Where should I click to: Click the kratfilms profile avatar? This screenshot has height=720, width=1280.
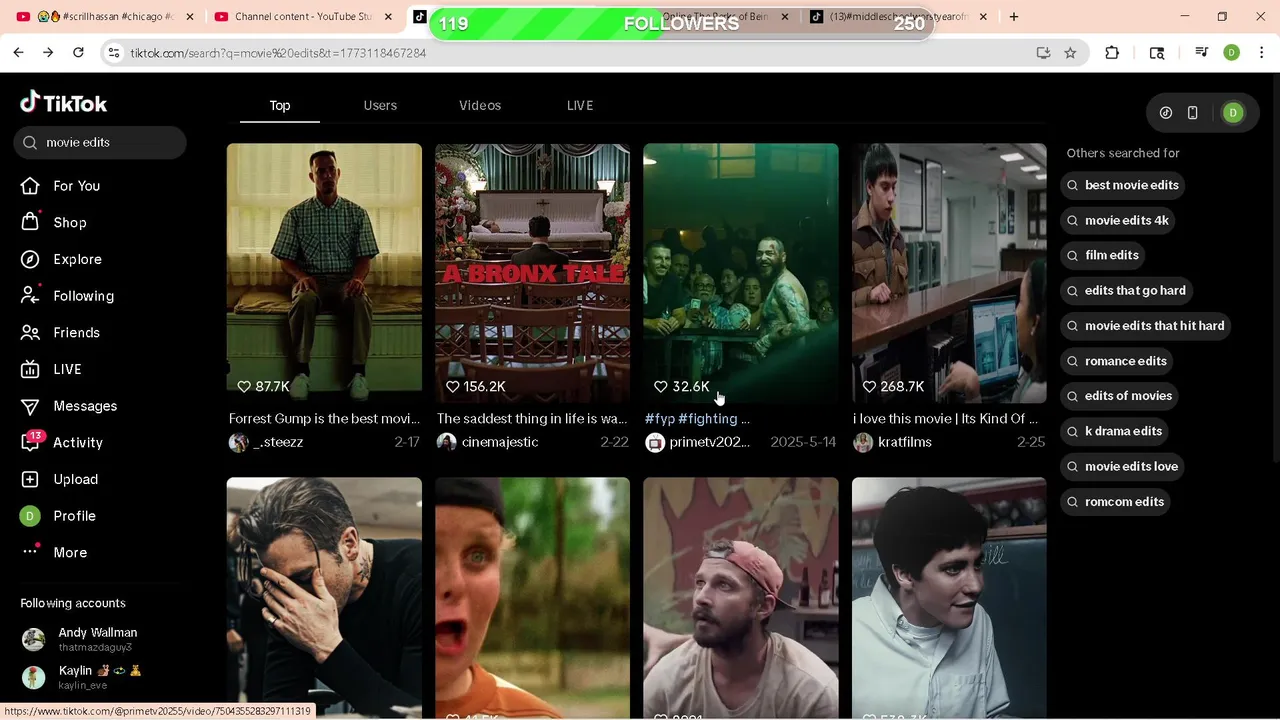pos(863,442)
